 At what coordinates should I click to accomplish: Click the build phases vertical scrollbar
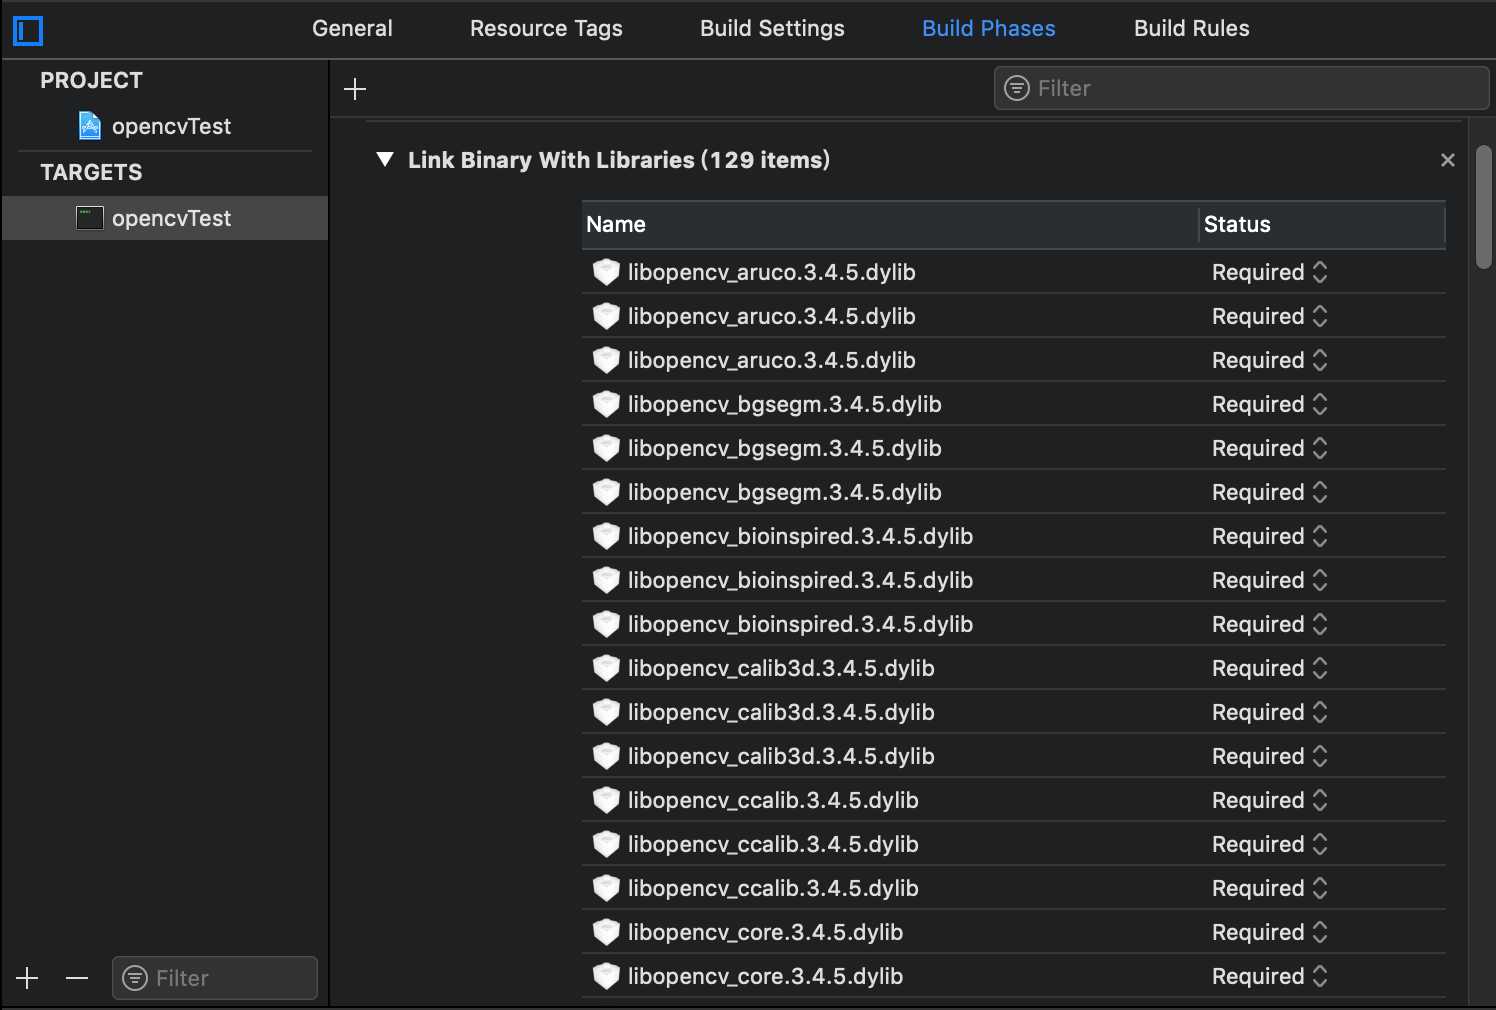click(x=1484, y=207)
